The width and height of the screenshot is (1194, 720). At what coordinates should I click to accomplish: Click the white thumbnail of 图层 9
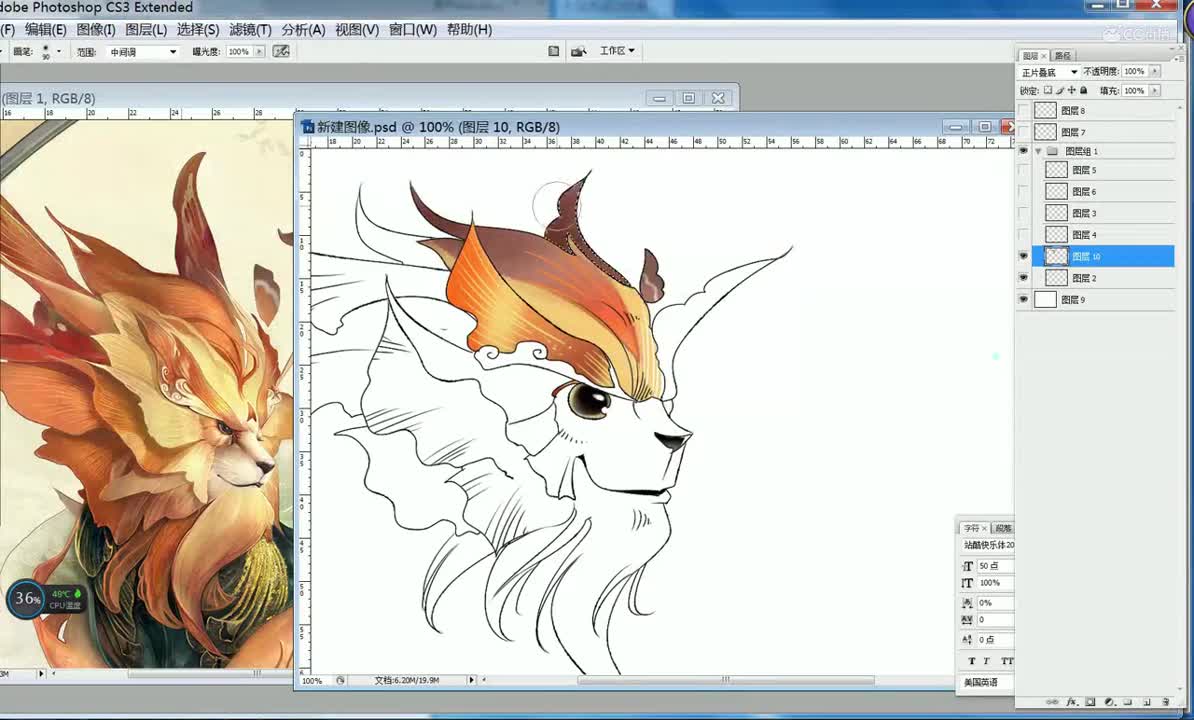[x=1046, y=299]
